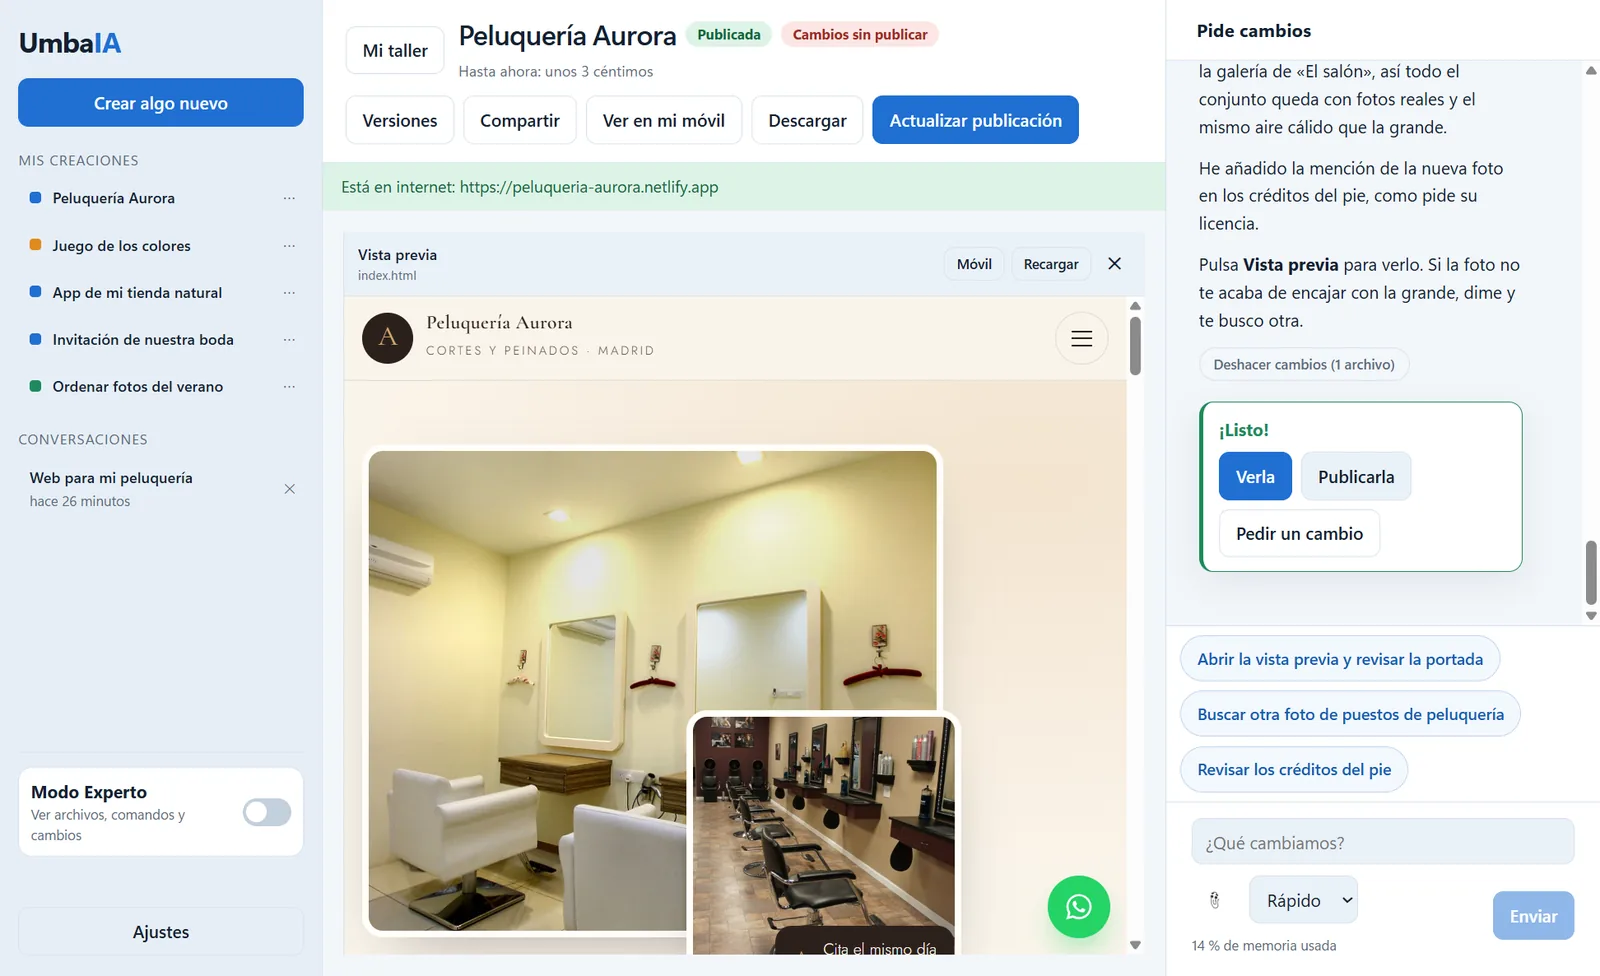The image size is (1600, 976).
Task: Close the Vista previa panel
Action: [x=1114, y=264]
